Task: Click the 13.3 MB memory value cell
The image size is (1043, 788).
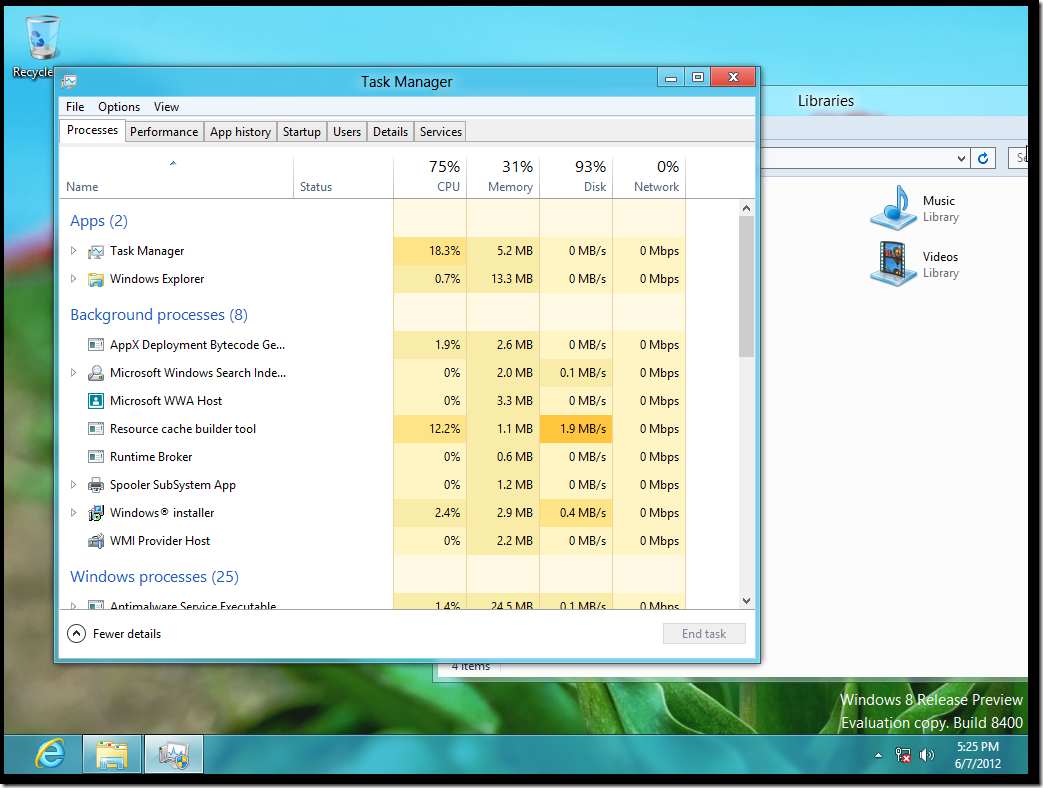Action: 504,279
